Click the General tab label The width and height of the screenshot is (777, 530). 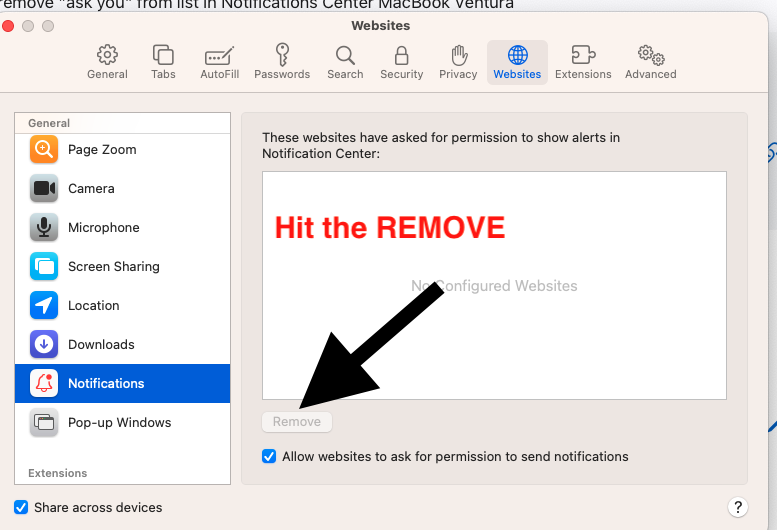(107, 74)
